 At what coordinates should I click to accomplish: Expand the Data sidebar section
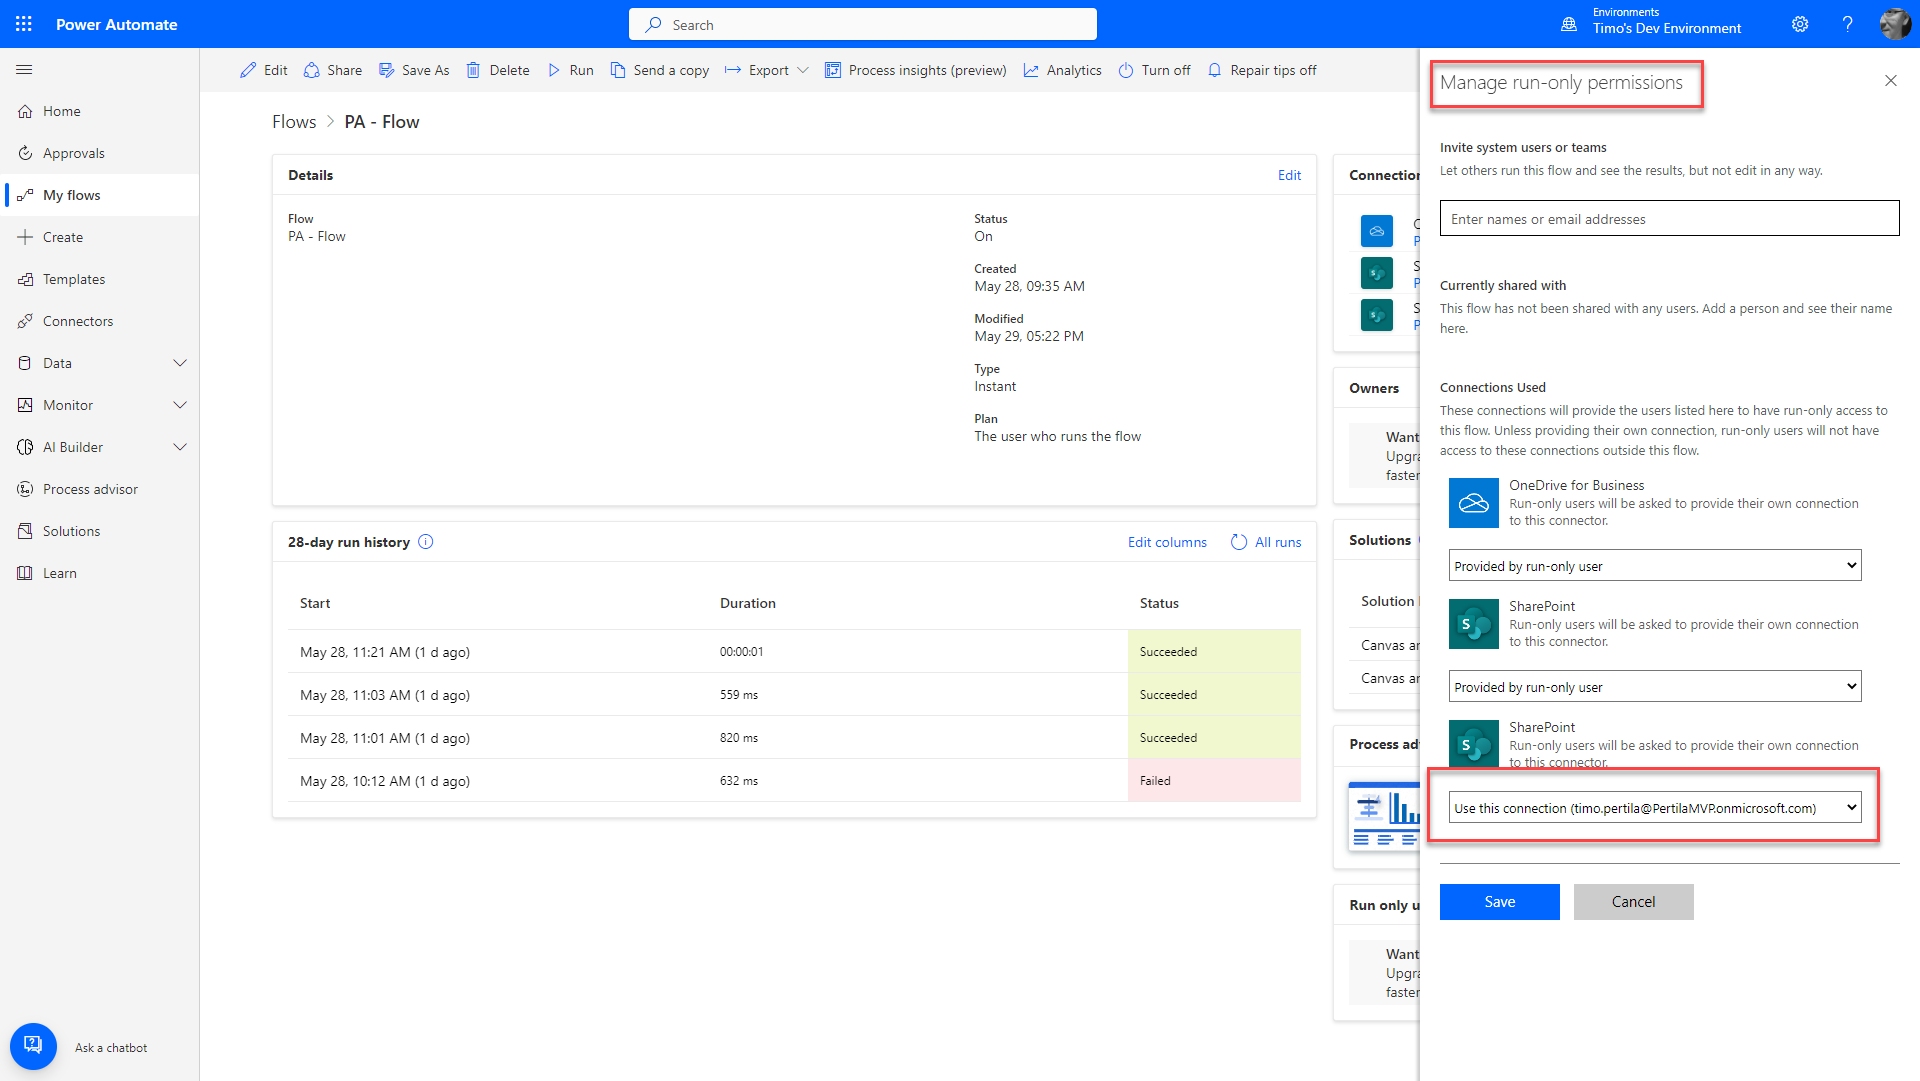pyautogui.click(x=180, y=363)
